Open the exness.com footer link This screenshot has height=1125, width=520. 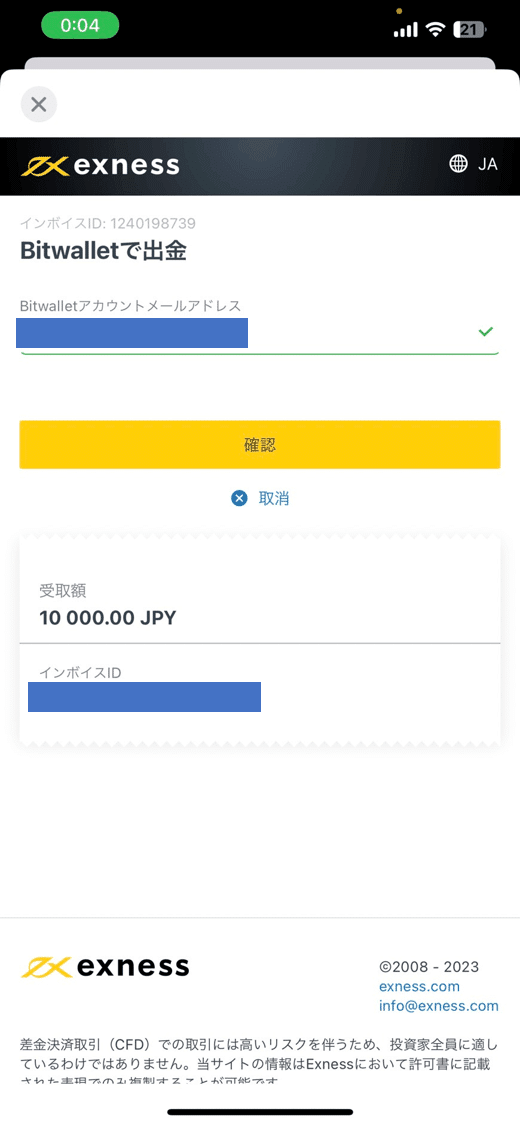420,987
